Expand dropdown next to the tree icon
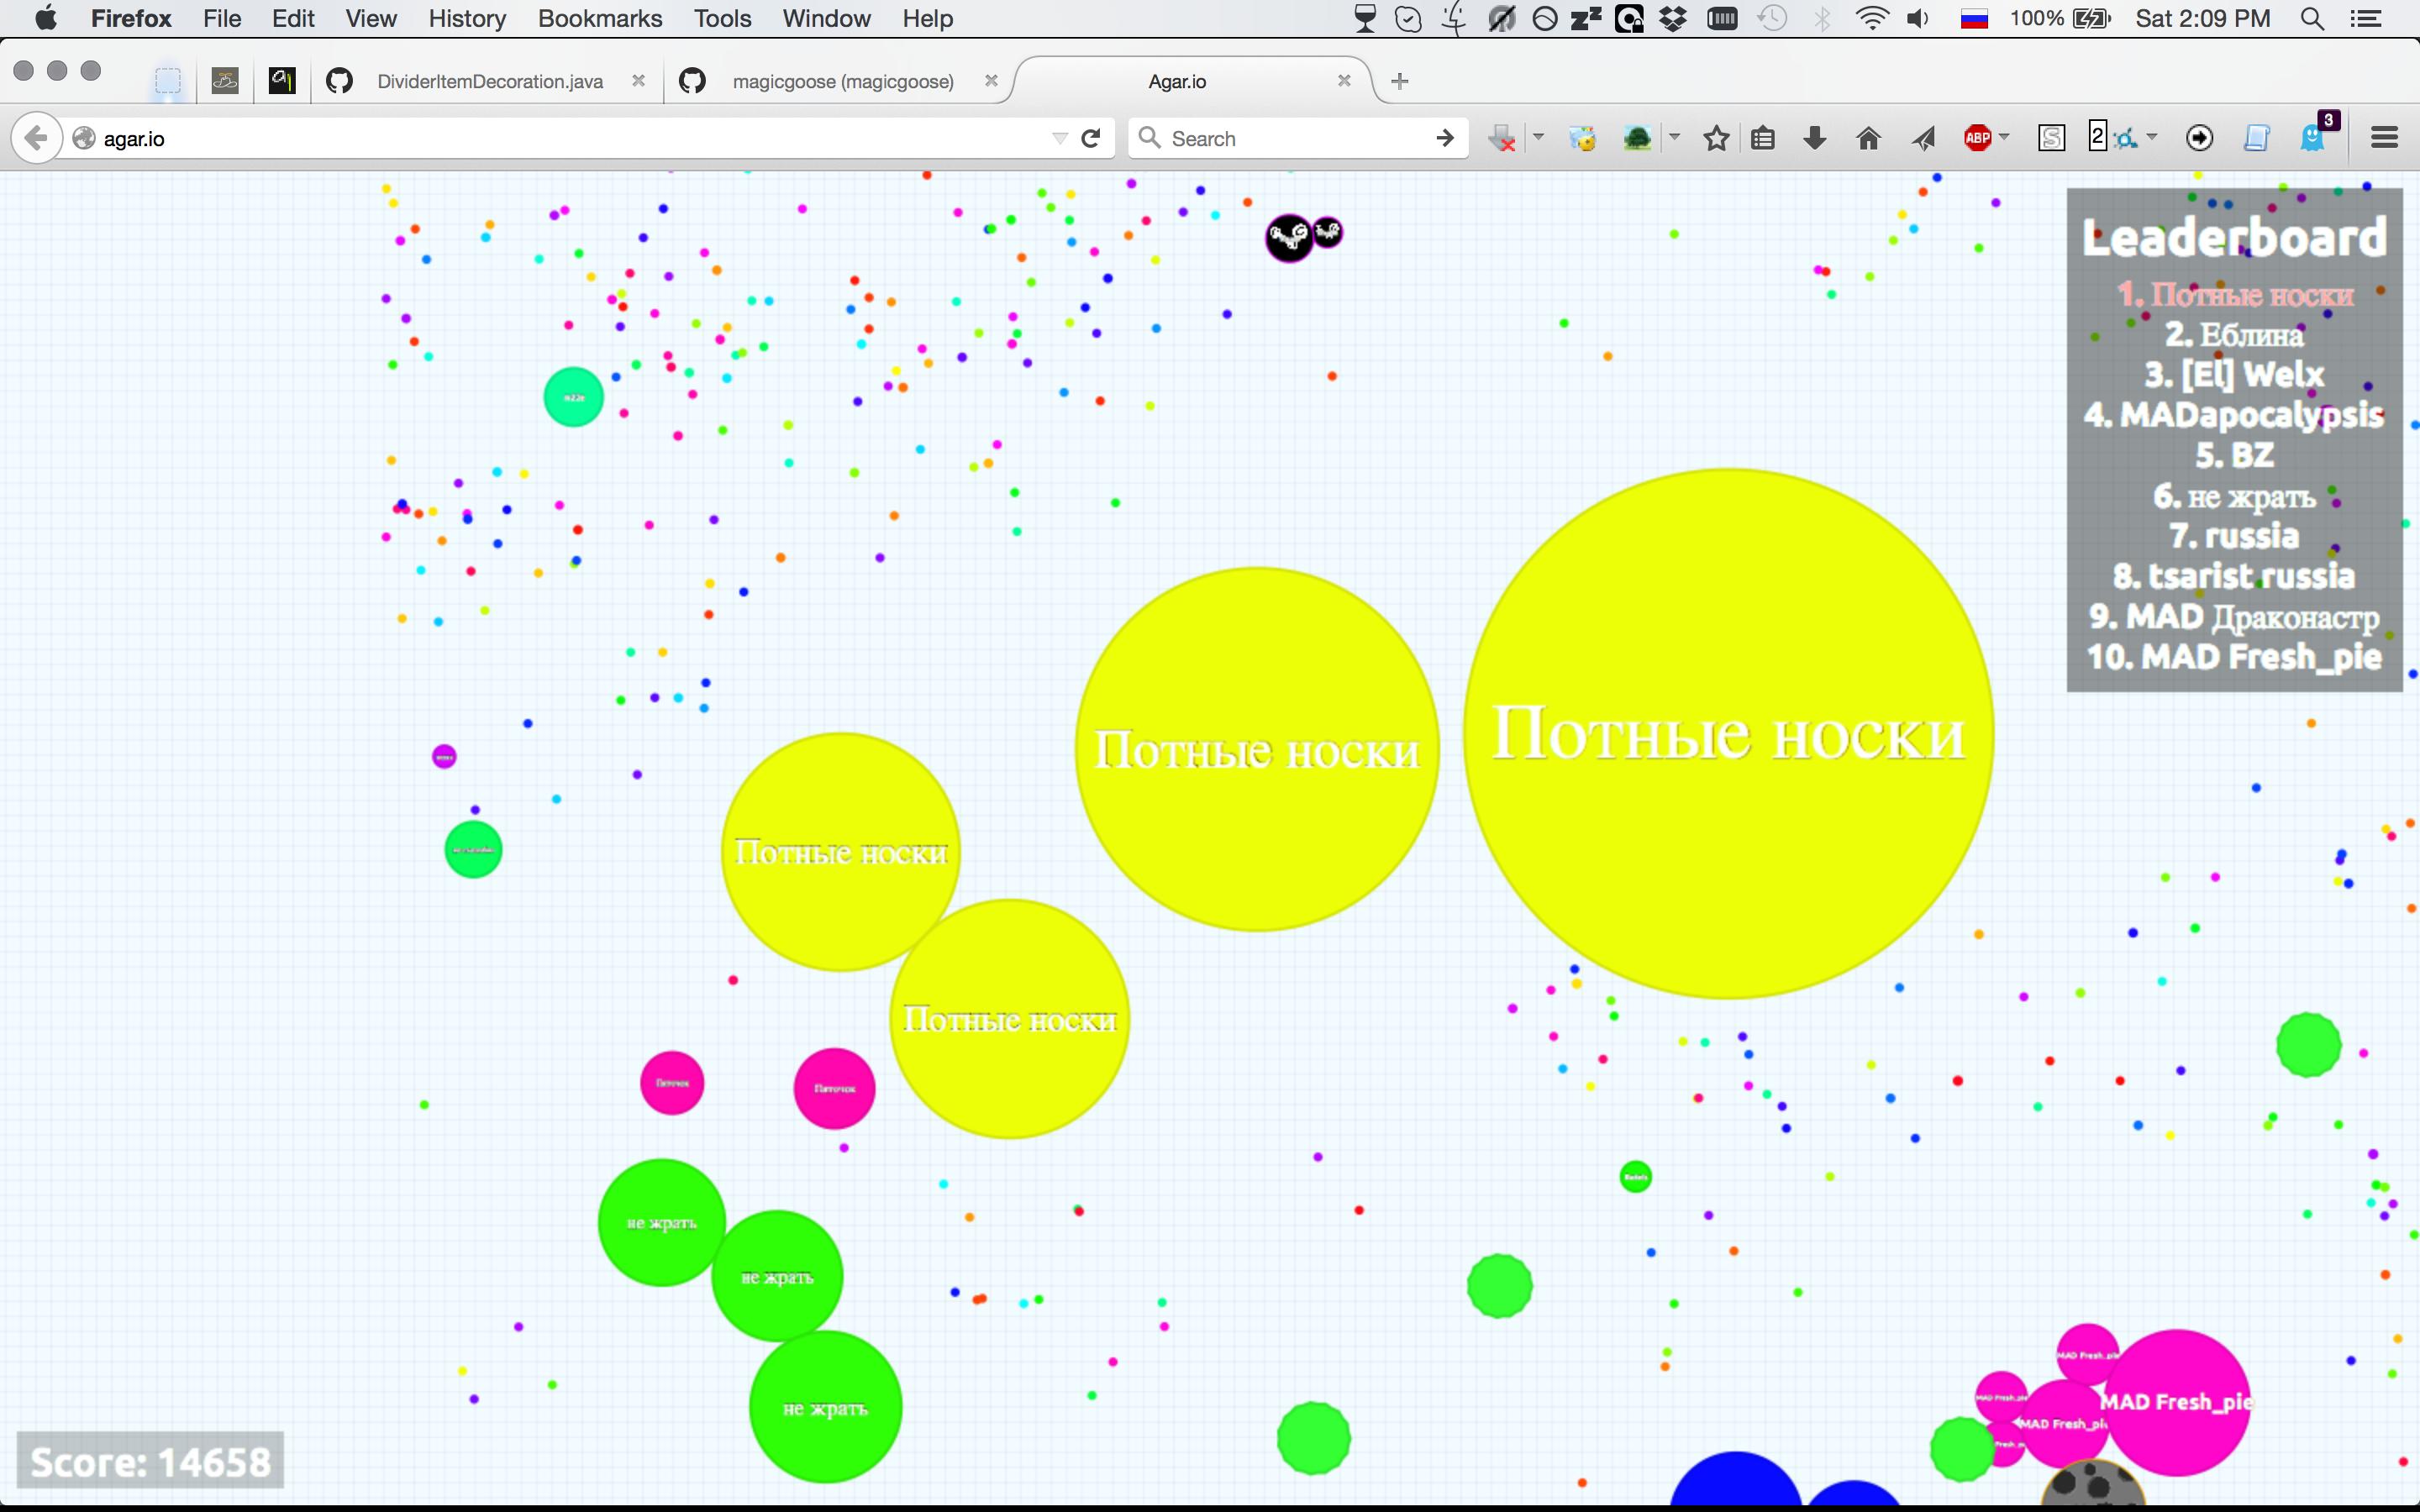2420x1512 pixels. click(x=1675, y=136)
